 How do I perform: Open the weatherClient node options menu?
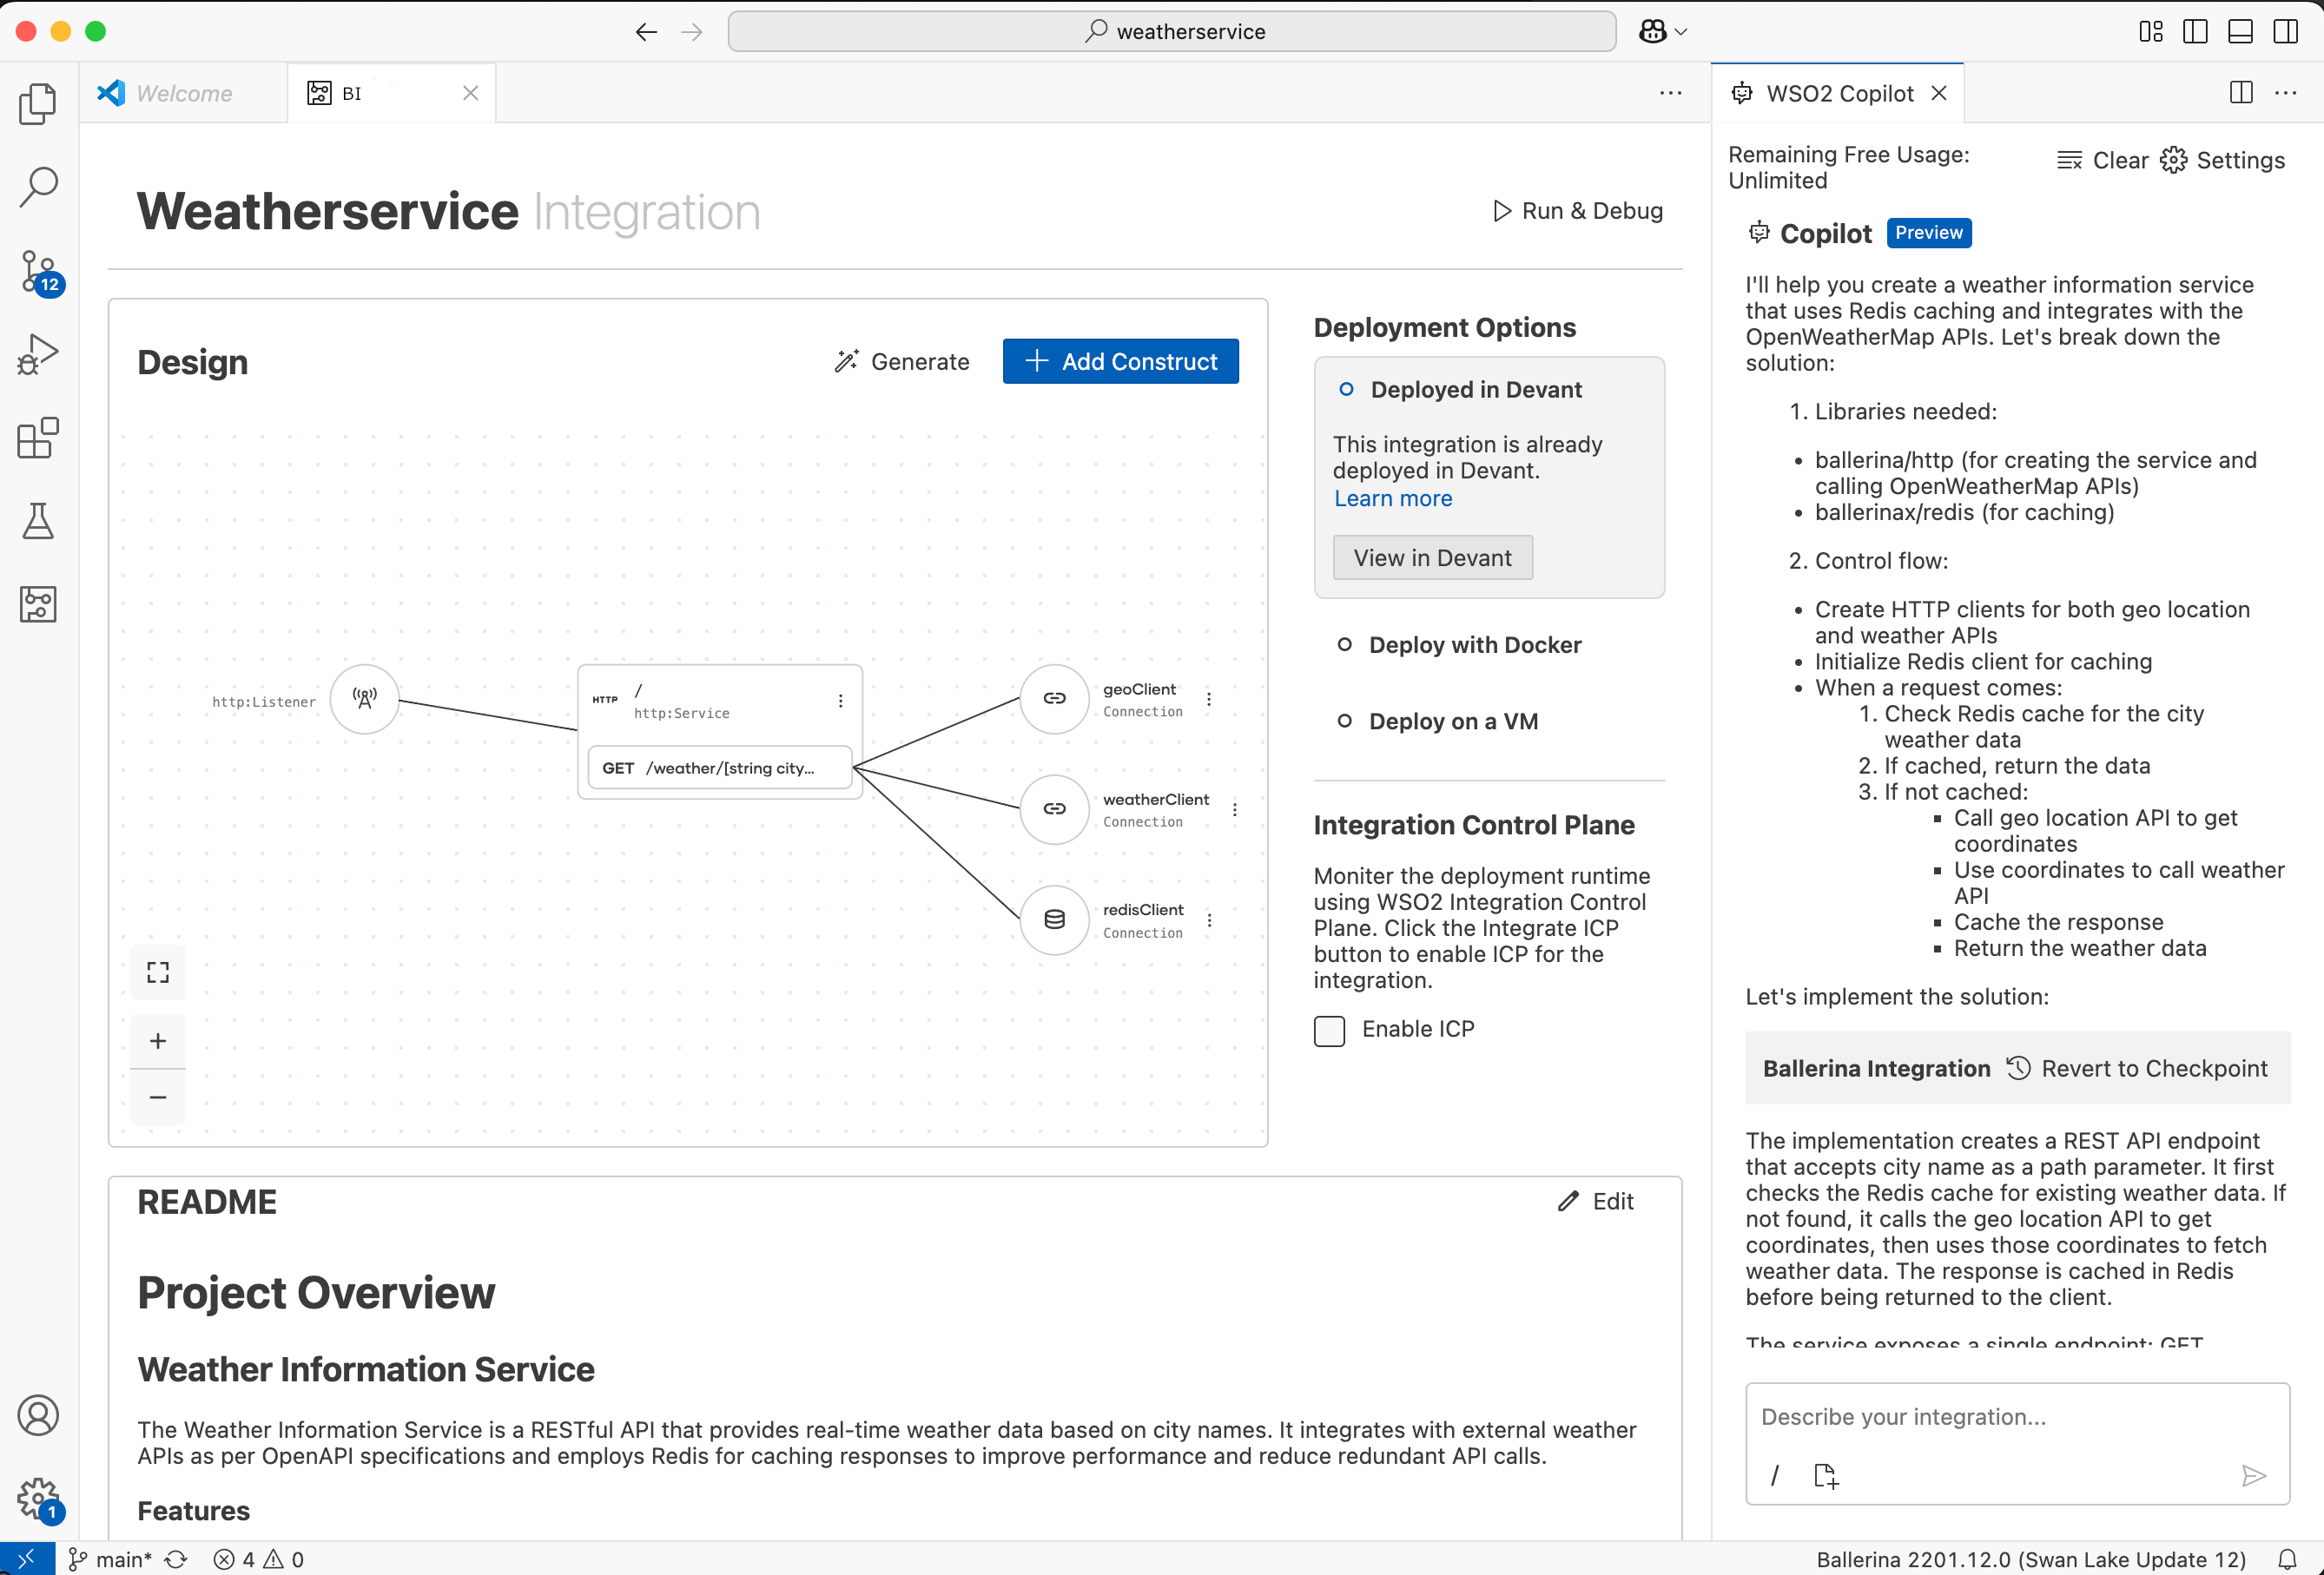point(1235,809)
